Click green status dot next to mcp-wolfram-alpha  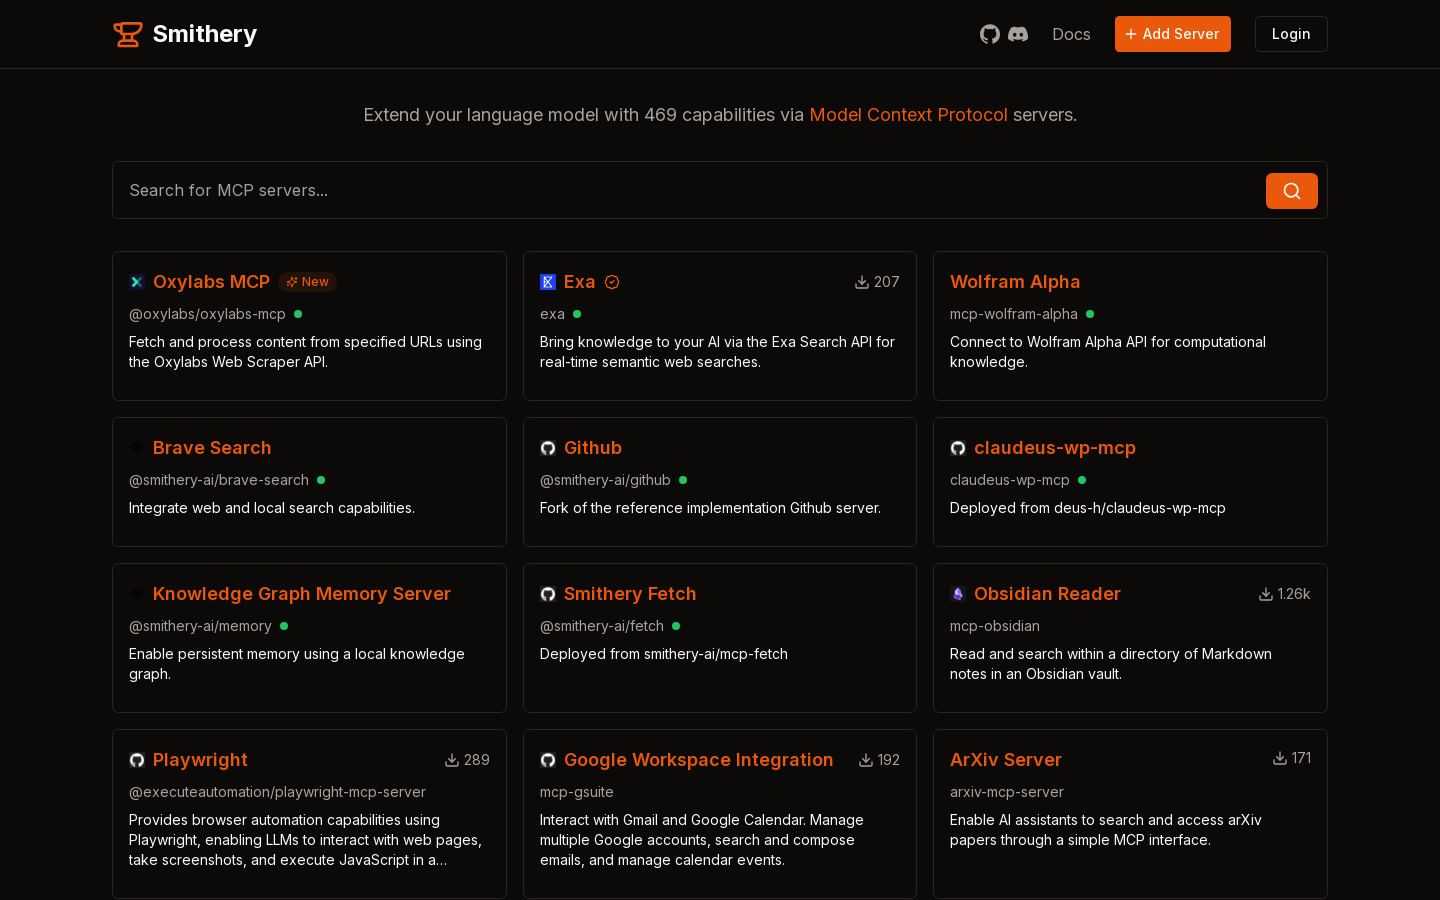(x=1090, y=314)
